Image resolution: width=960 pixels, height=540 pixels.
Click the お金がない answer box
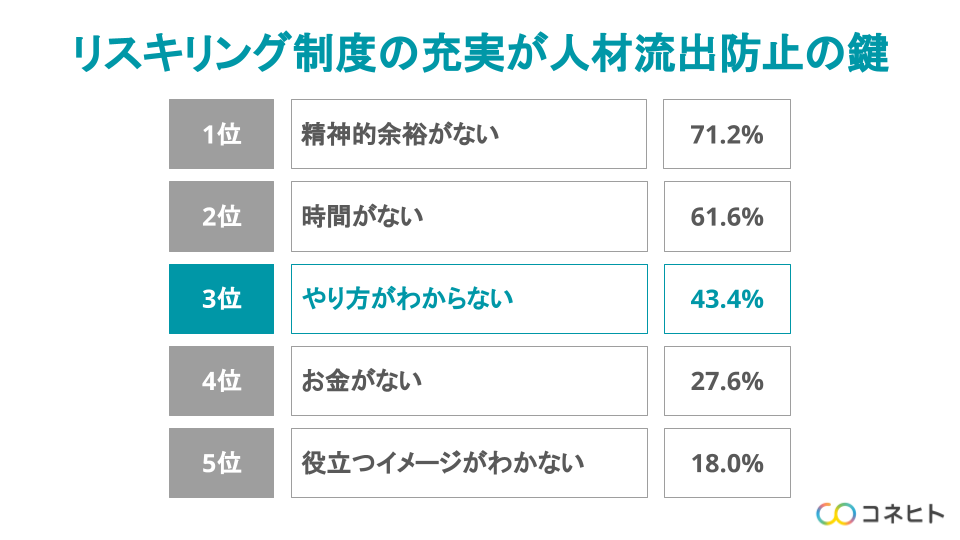coord(468,381)
